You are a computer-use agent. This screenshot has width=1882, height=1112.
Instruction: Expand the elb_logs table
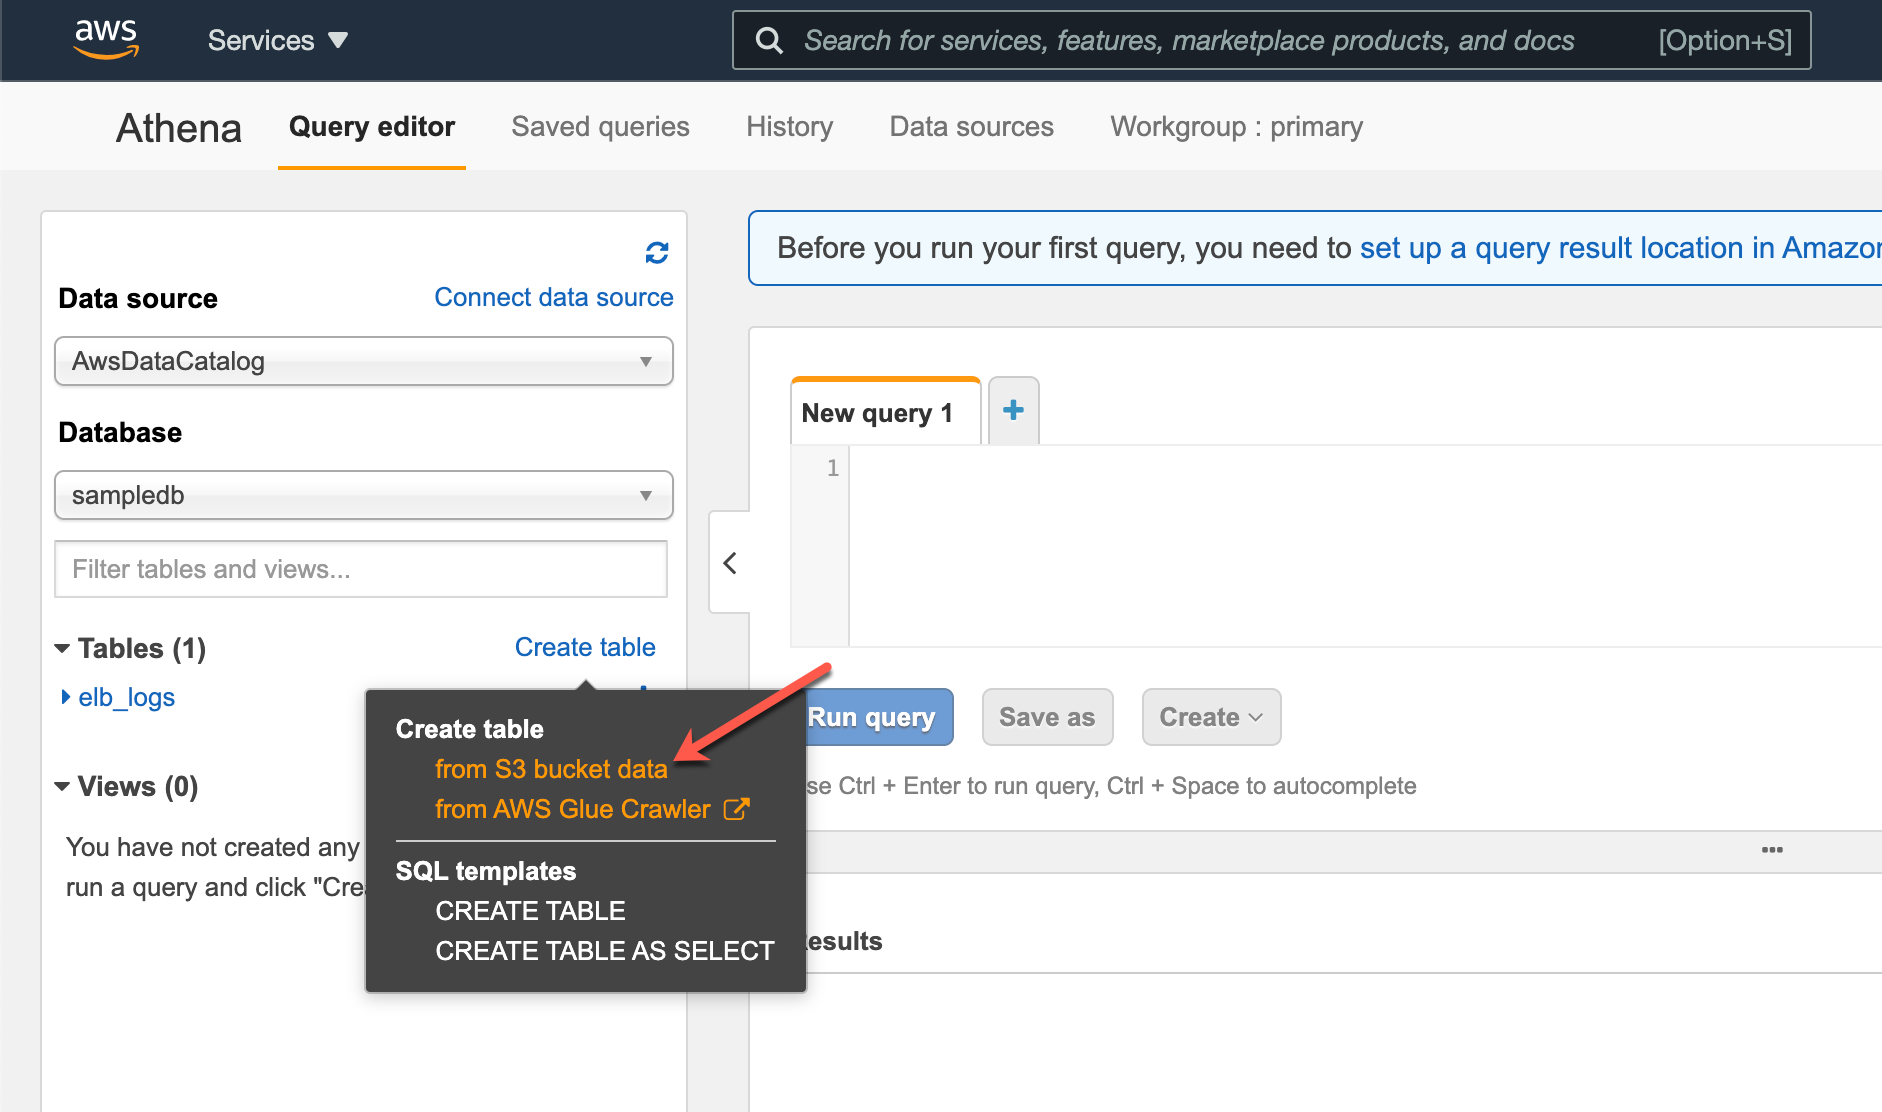coord(66,697)
